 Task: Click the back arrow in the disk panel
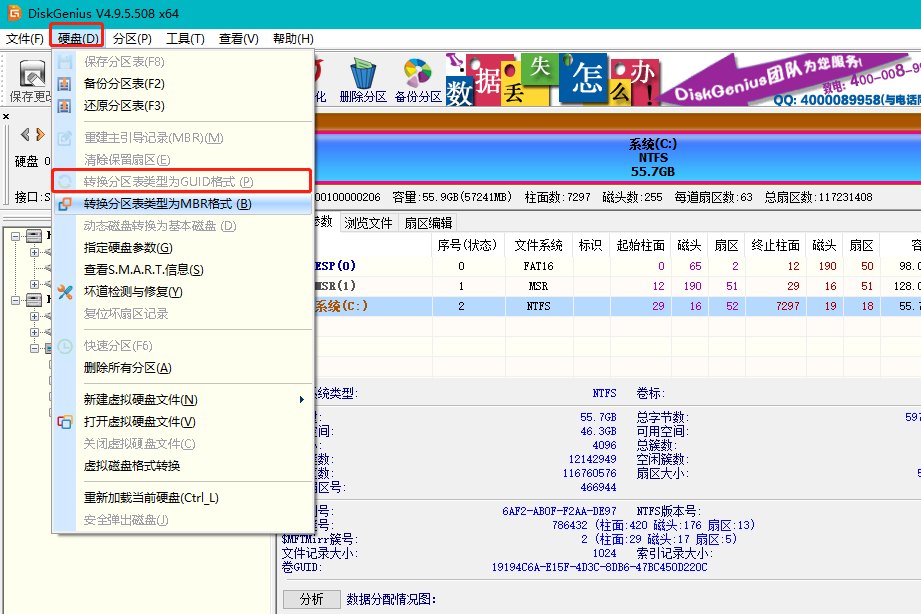click(24, 134)
